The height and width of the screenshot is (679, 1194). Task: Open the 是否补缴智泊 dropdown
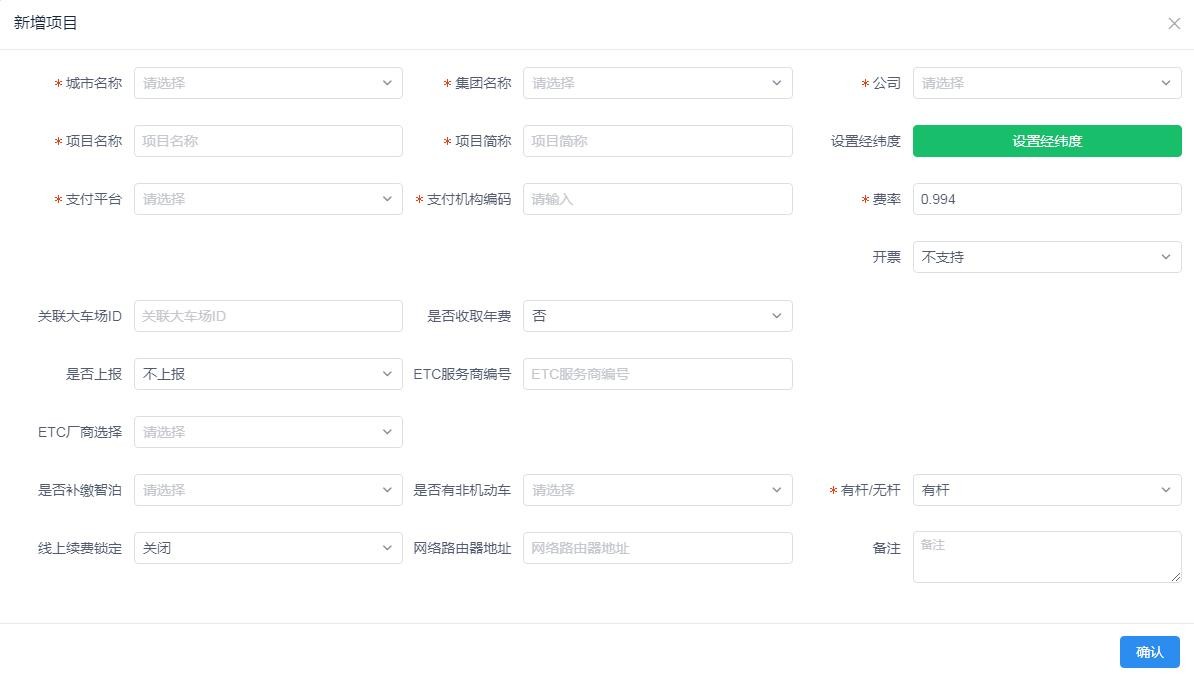(x=268, y=490)
